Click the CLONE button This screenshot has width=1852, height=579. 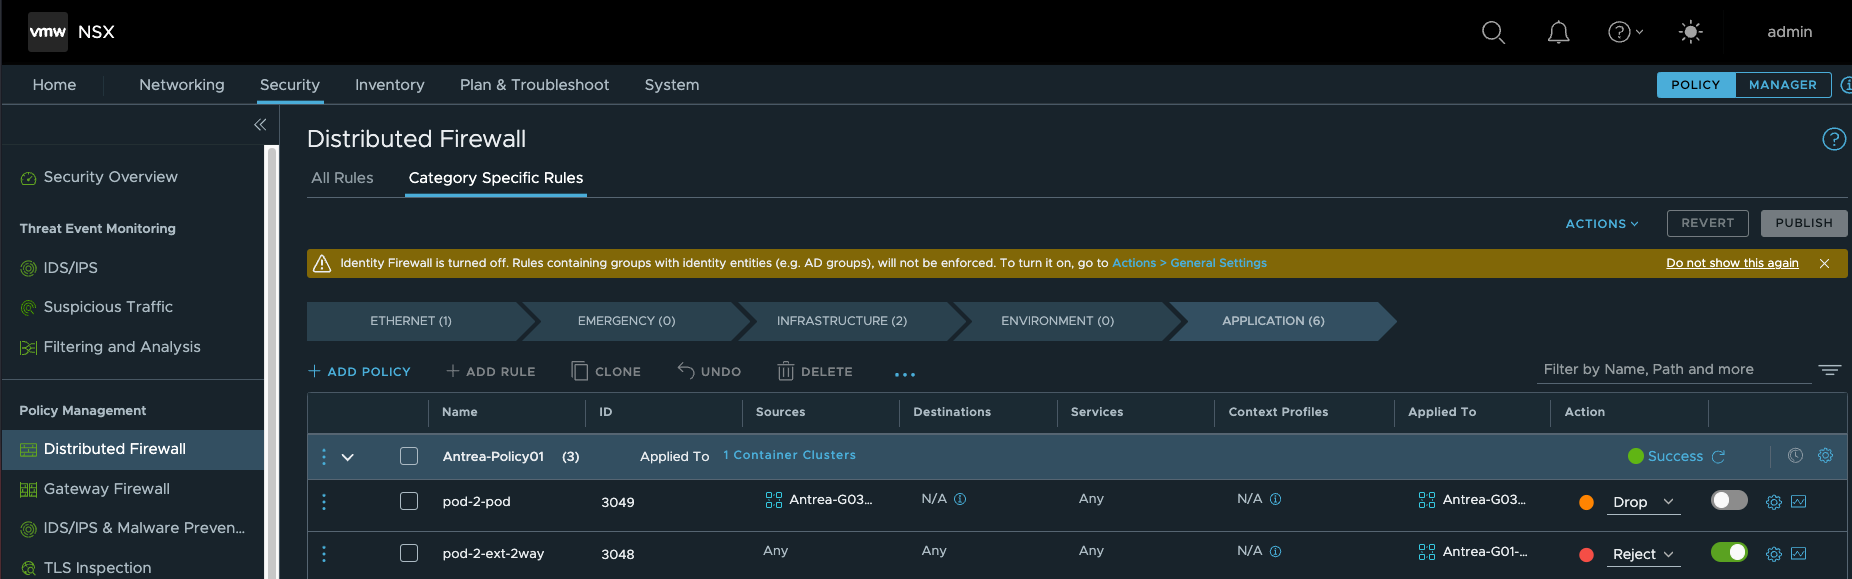click(606, 371)
